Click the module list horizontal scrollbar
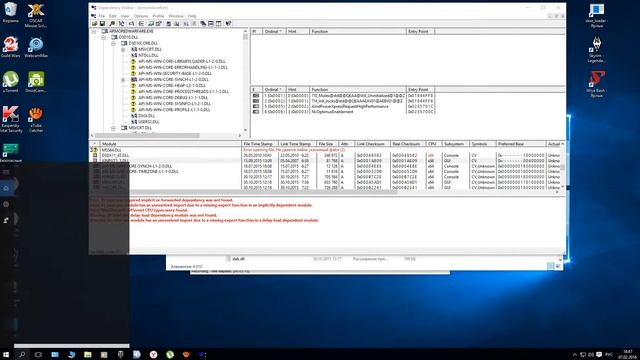 click(x=324, y=192)
